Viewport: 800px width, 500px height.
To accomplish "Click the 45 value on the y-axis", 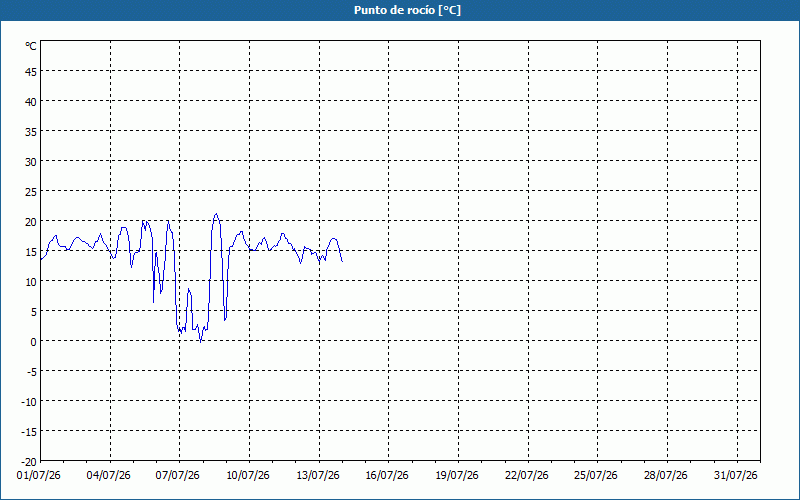I will (x=31, y=72).
